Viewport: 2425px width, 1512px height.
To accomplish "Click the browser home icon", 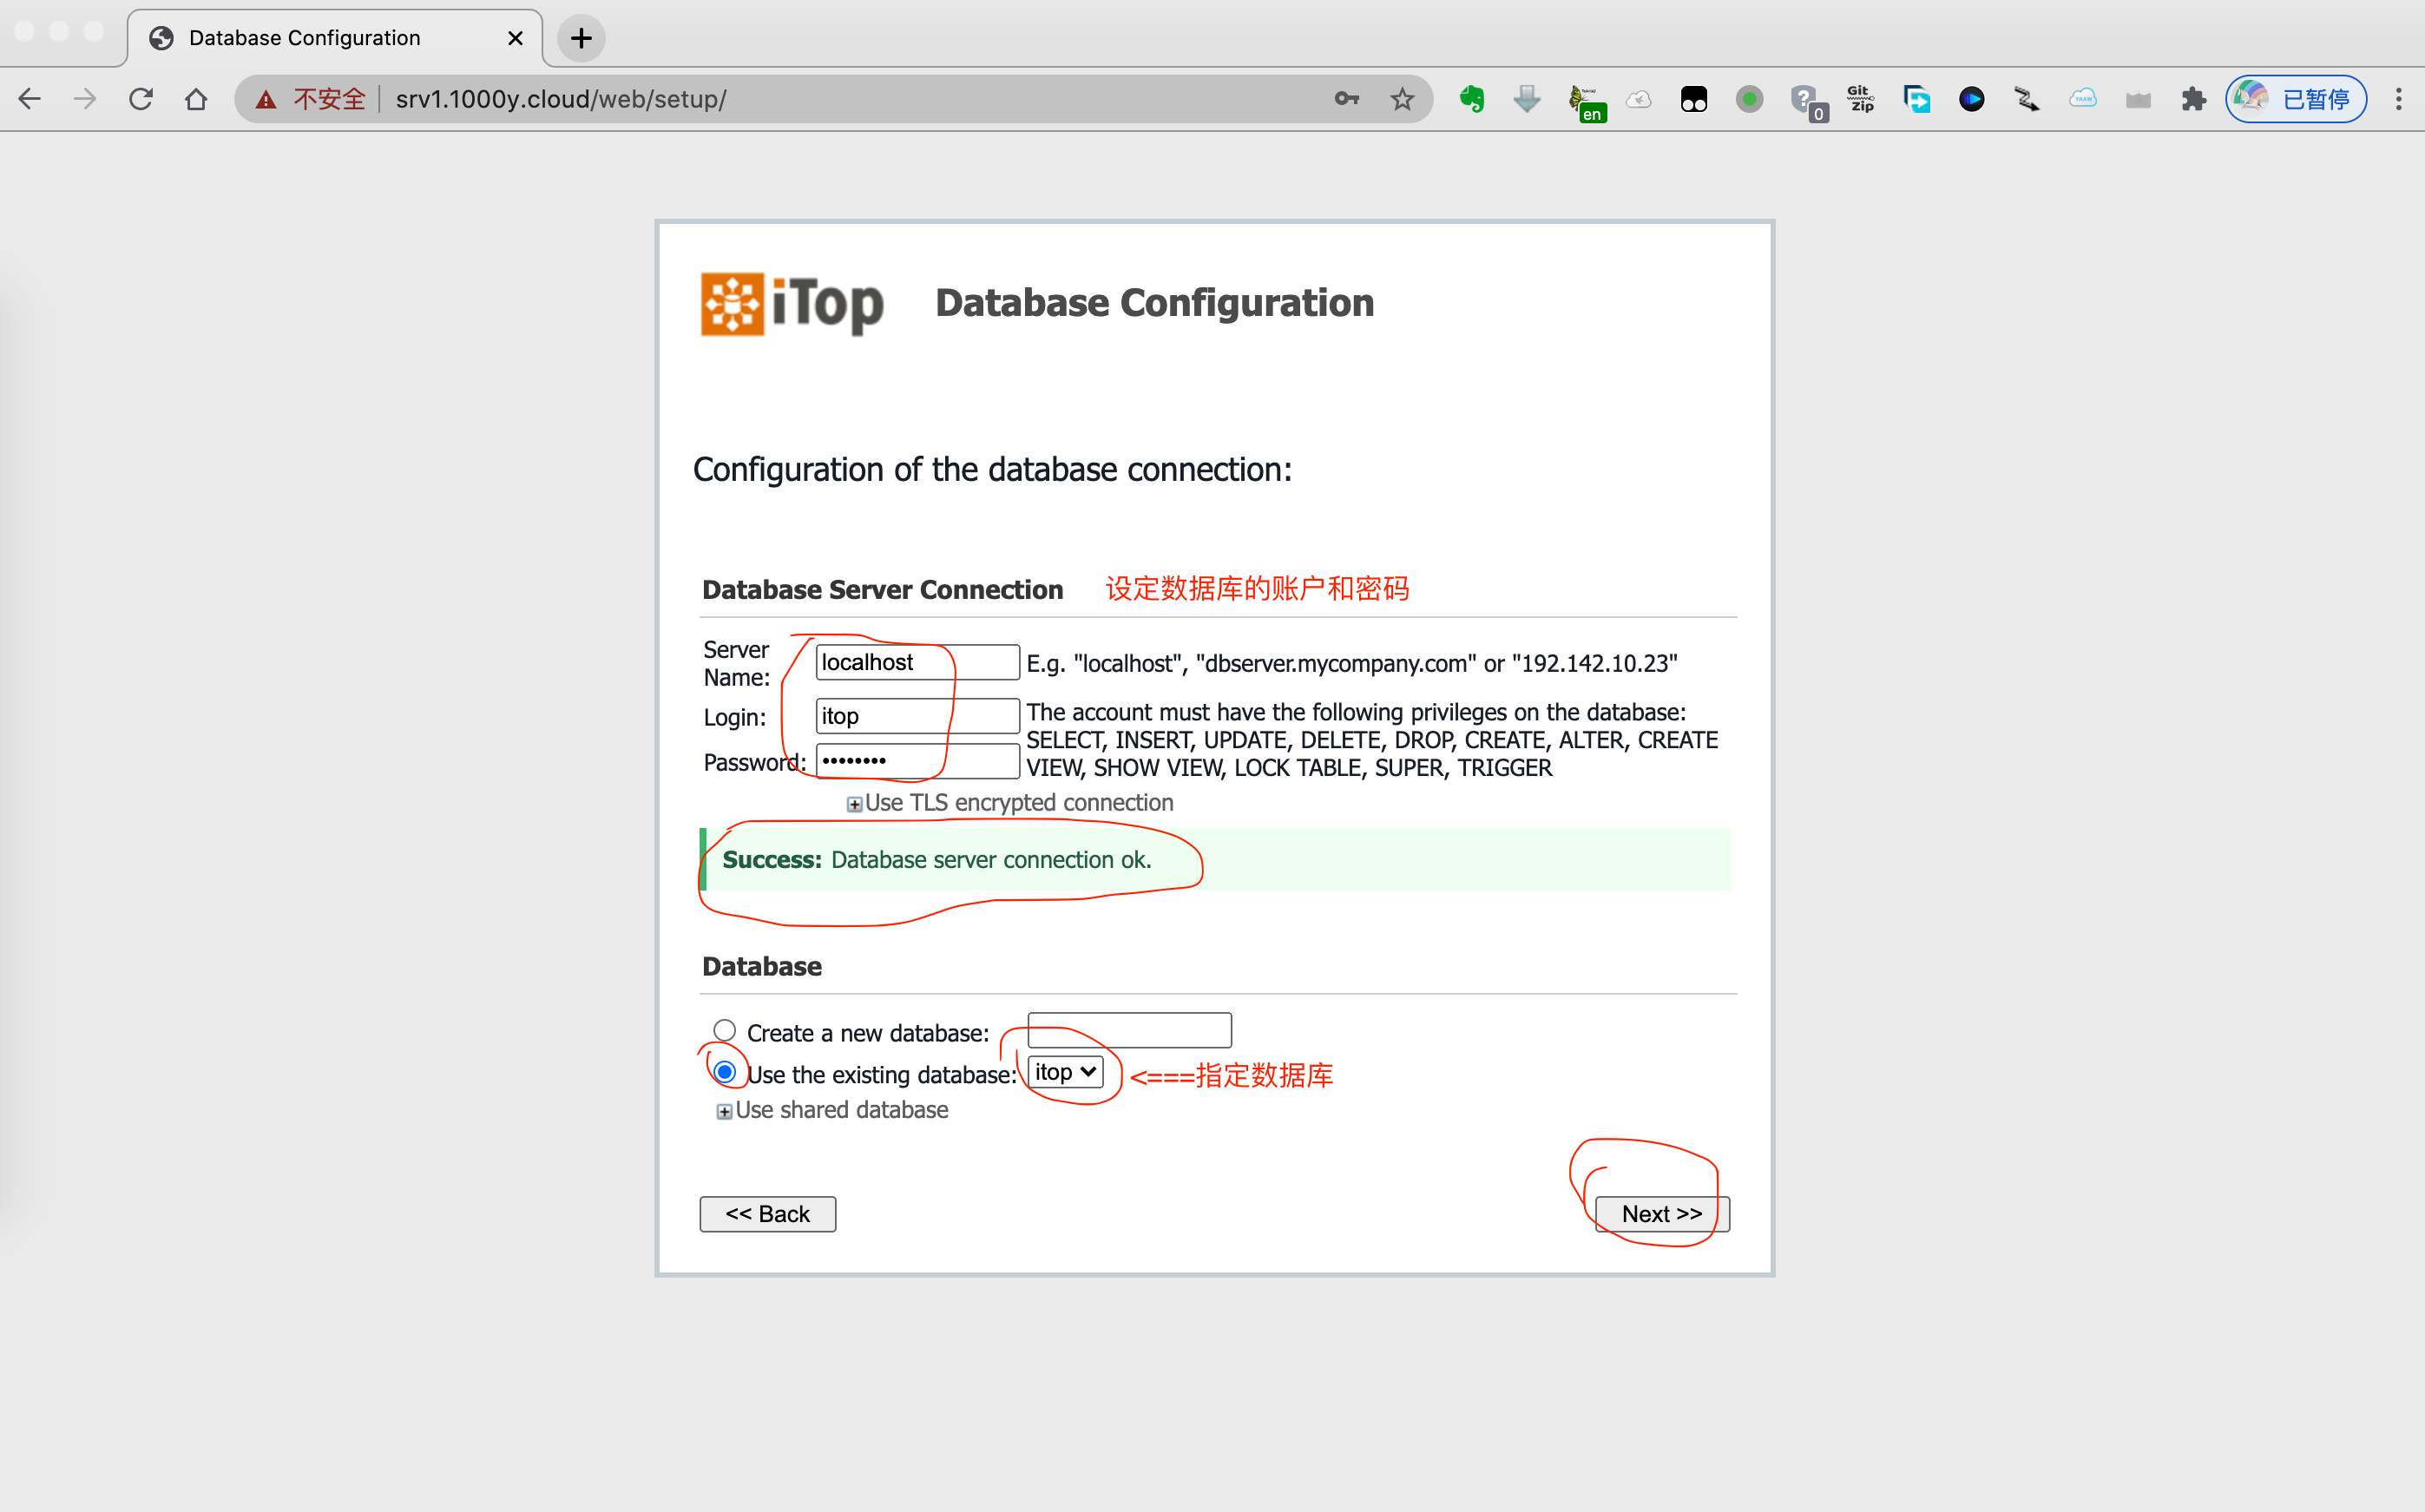I will (x=196, y=99).
